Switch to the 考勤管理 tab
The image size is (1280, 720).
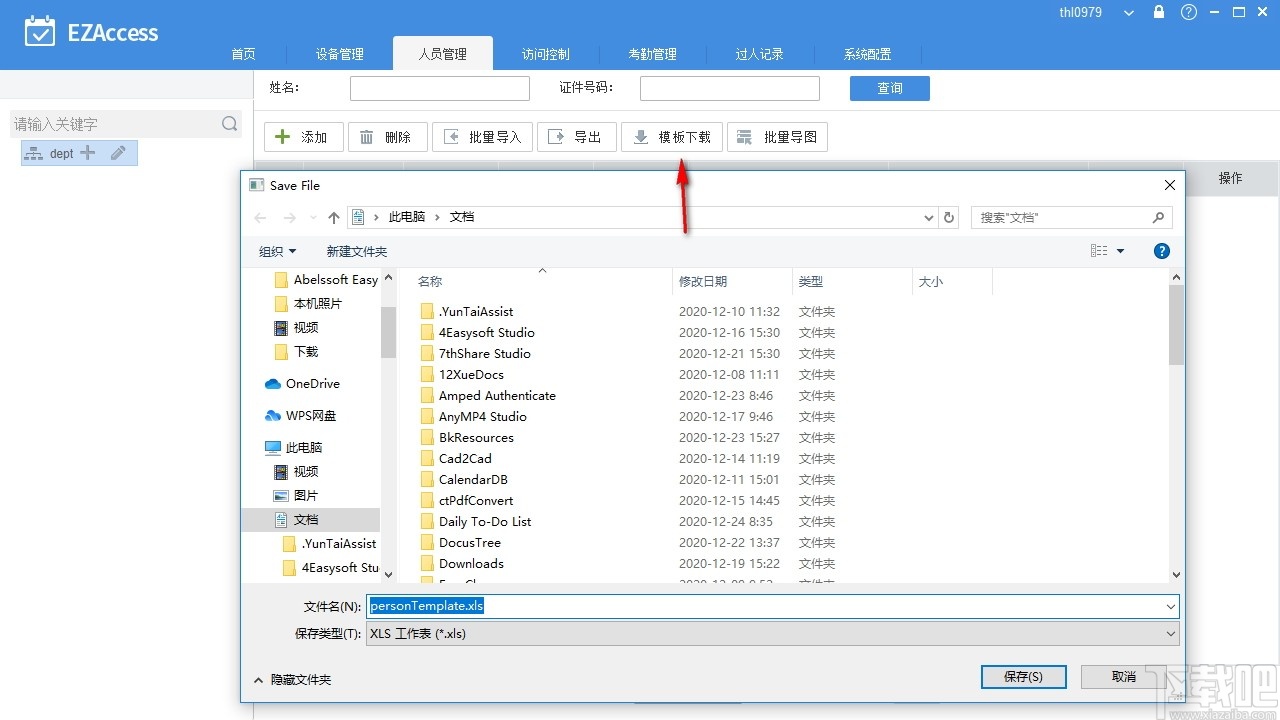pyautogui.click(x=653, y=54)
